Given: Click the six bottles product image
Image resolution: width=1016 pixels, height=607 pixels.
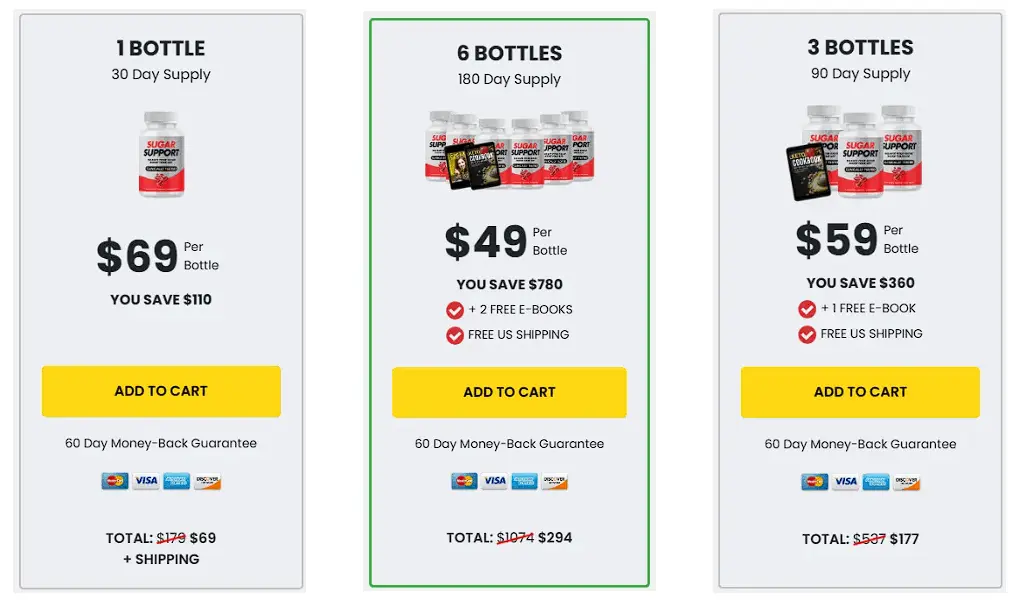Looking at the screenshot, I should [509, 150].
